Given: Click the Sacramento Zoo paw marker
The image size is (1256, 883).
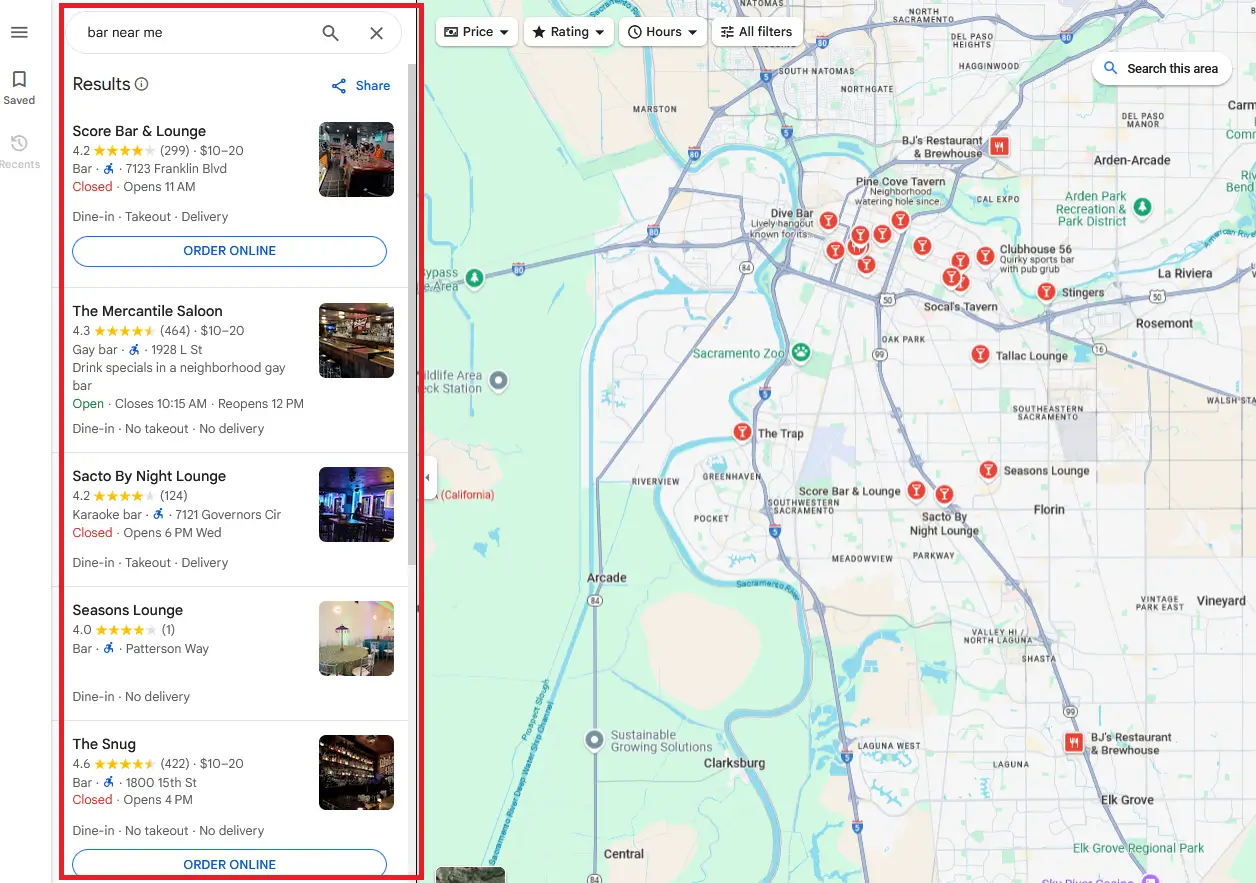Looking at the screenshot, I should (x=801, y=352).
